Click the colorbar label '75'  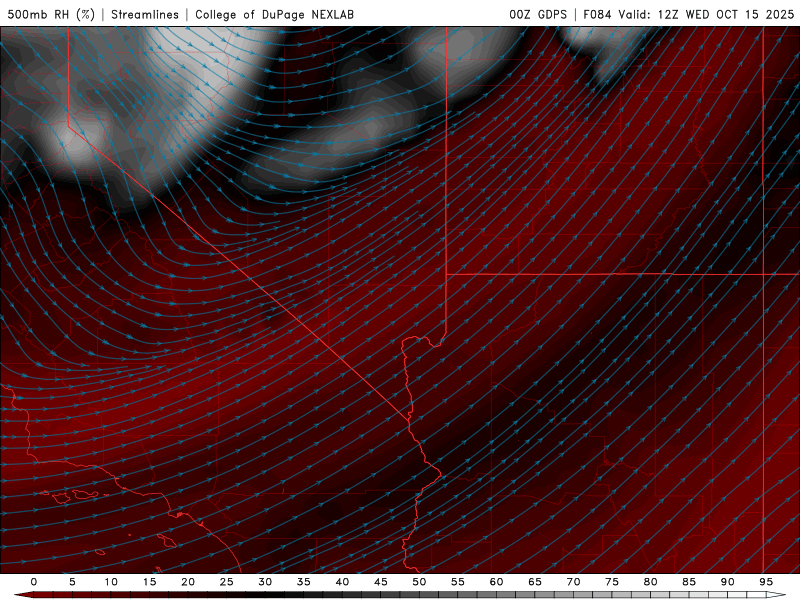[612, 582]
